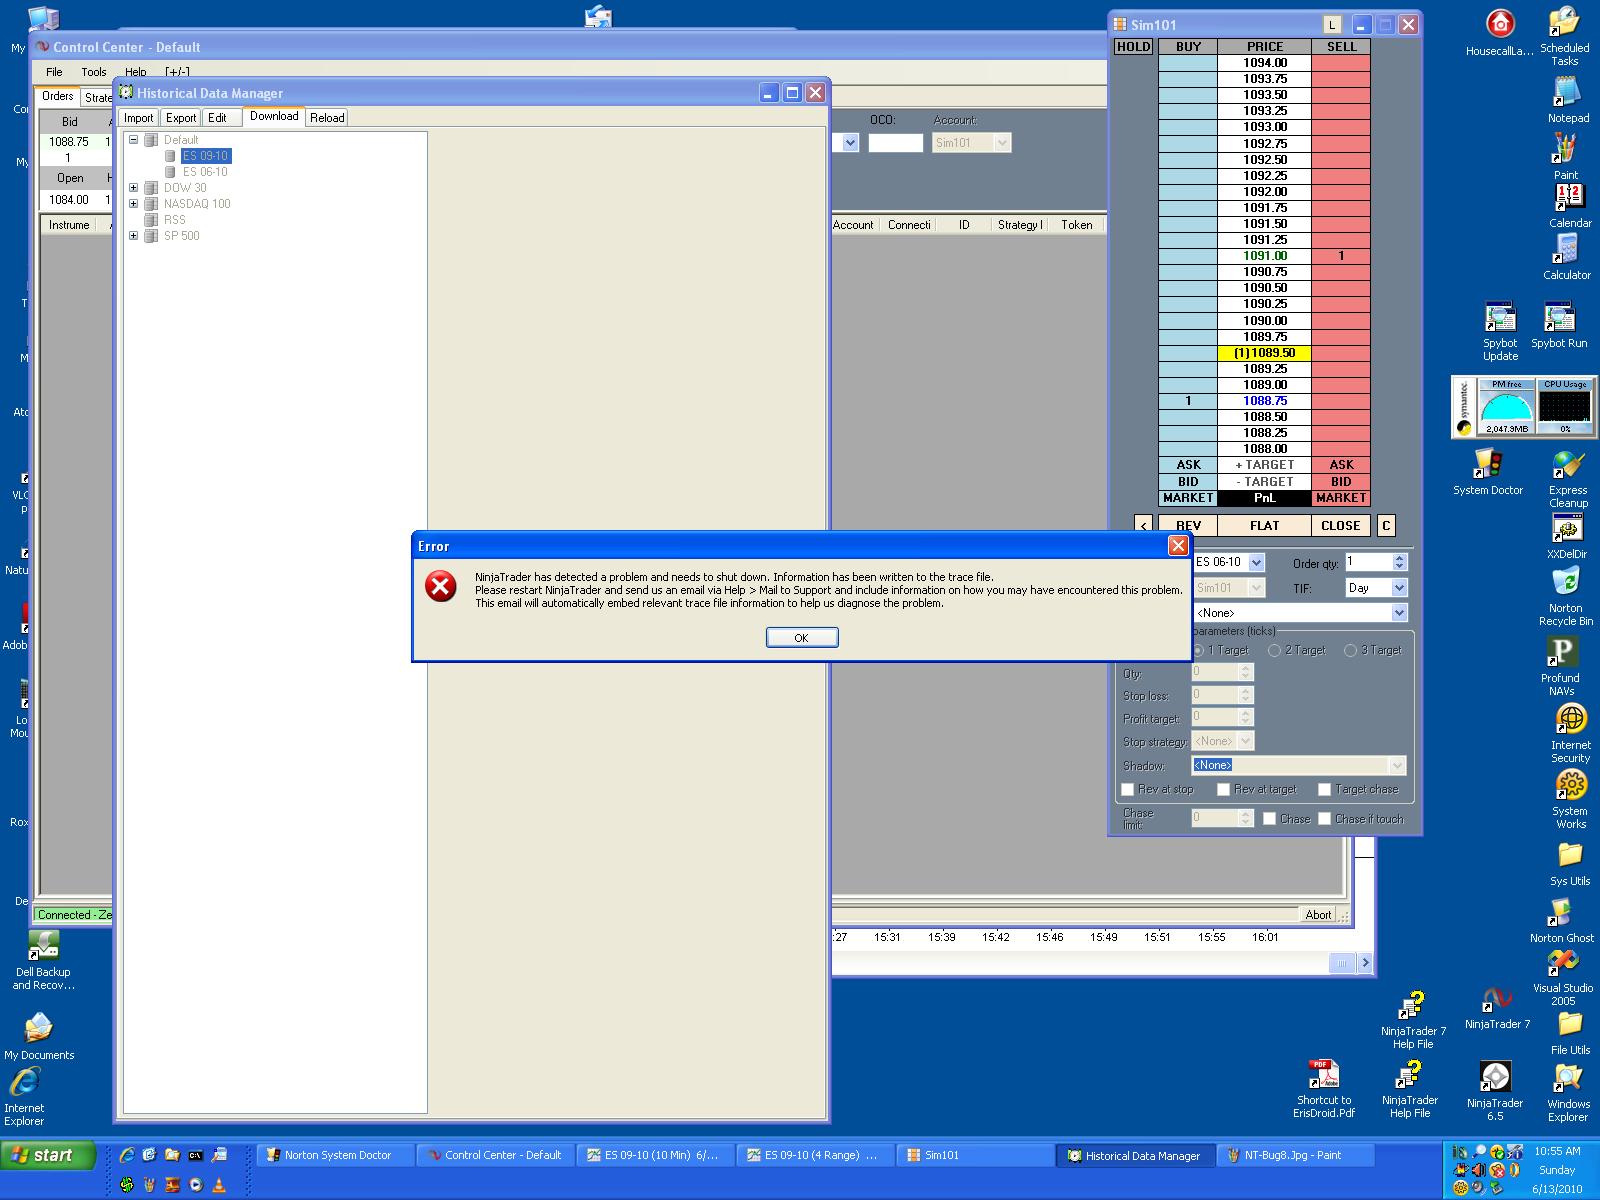This screenshot has width=1600, height=1200.
Task: Launch the Paint desktop shortcut
Action: (x=1565, y=156)
